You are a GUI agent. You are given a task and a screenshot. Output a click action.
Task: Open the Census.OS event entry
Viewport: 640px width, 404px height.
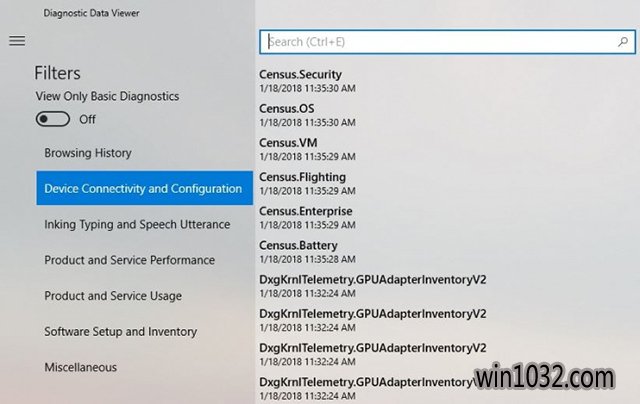click(x=286, y=108)
